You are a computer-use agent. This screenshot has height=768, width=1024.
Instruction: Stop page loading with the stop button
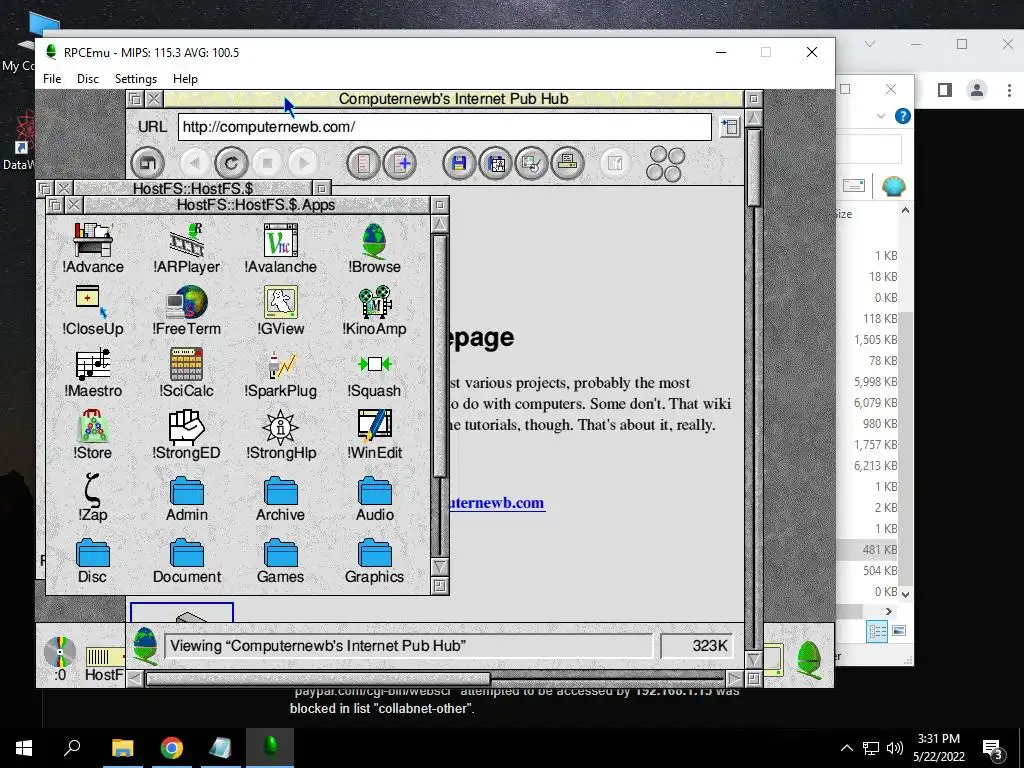point(266,163)
